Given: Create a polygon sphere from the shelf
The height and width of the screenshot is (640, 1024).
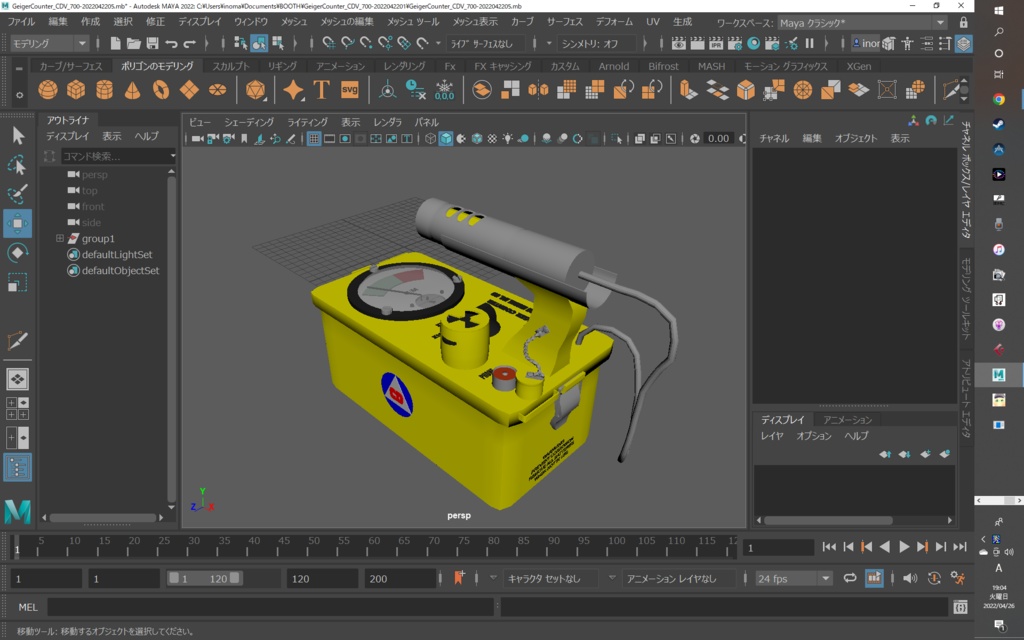Looking at the screenshot, I should click(x=46, y=89).
